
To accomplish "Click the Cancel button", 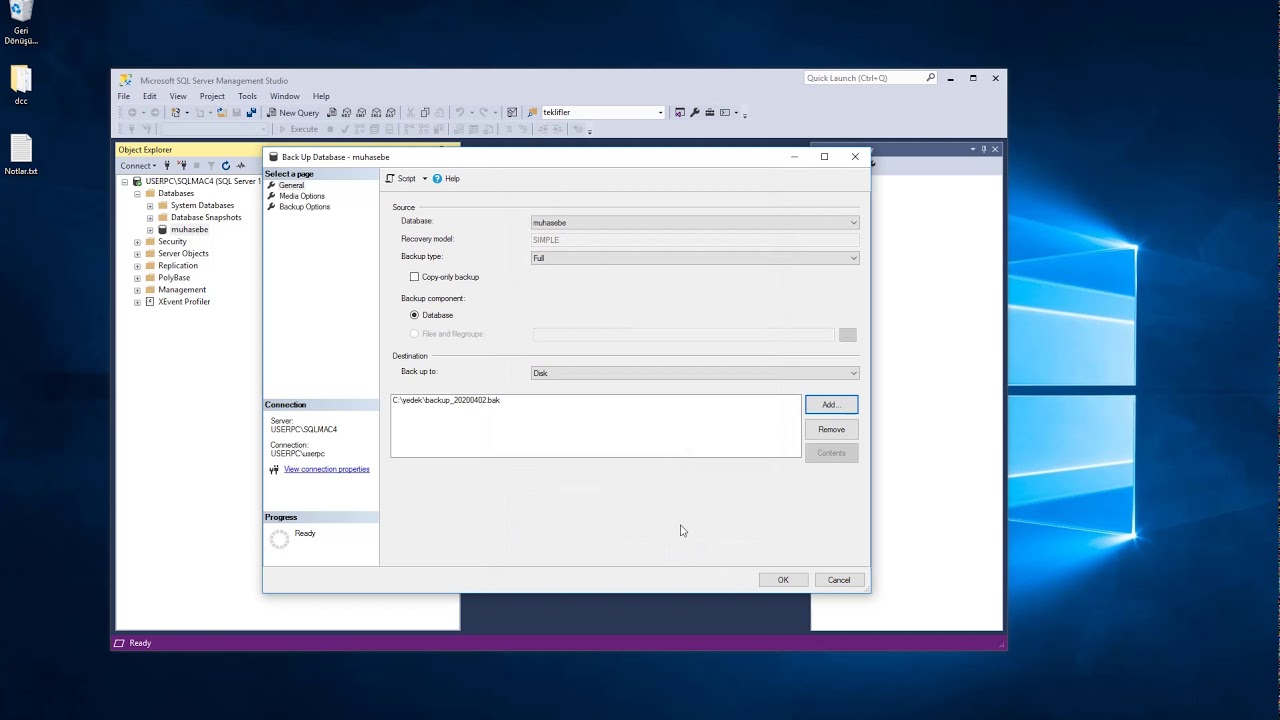I will (x=839, y=580).
